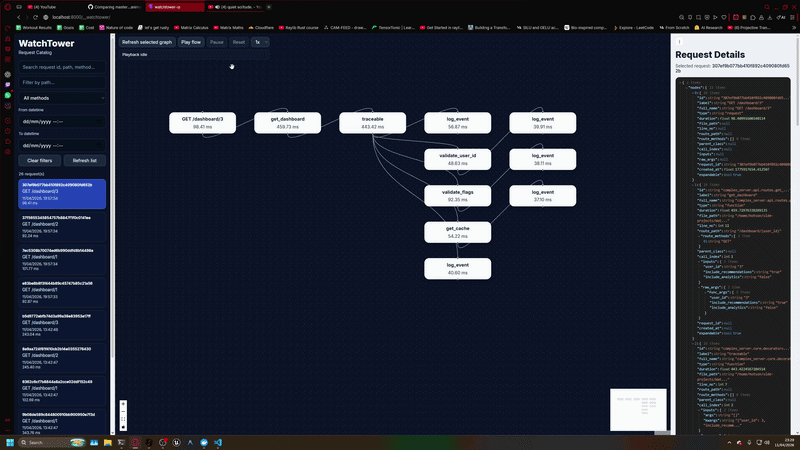The width and height of the screenshot is (800, 450).
Task: Switch to watchtower-ui tab
Action: [x=175, y=7]
